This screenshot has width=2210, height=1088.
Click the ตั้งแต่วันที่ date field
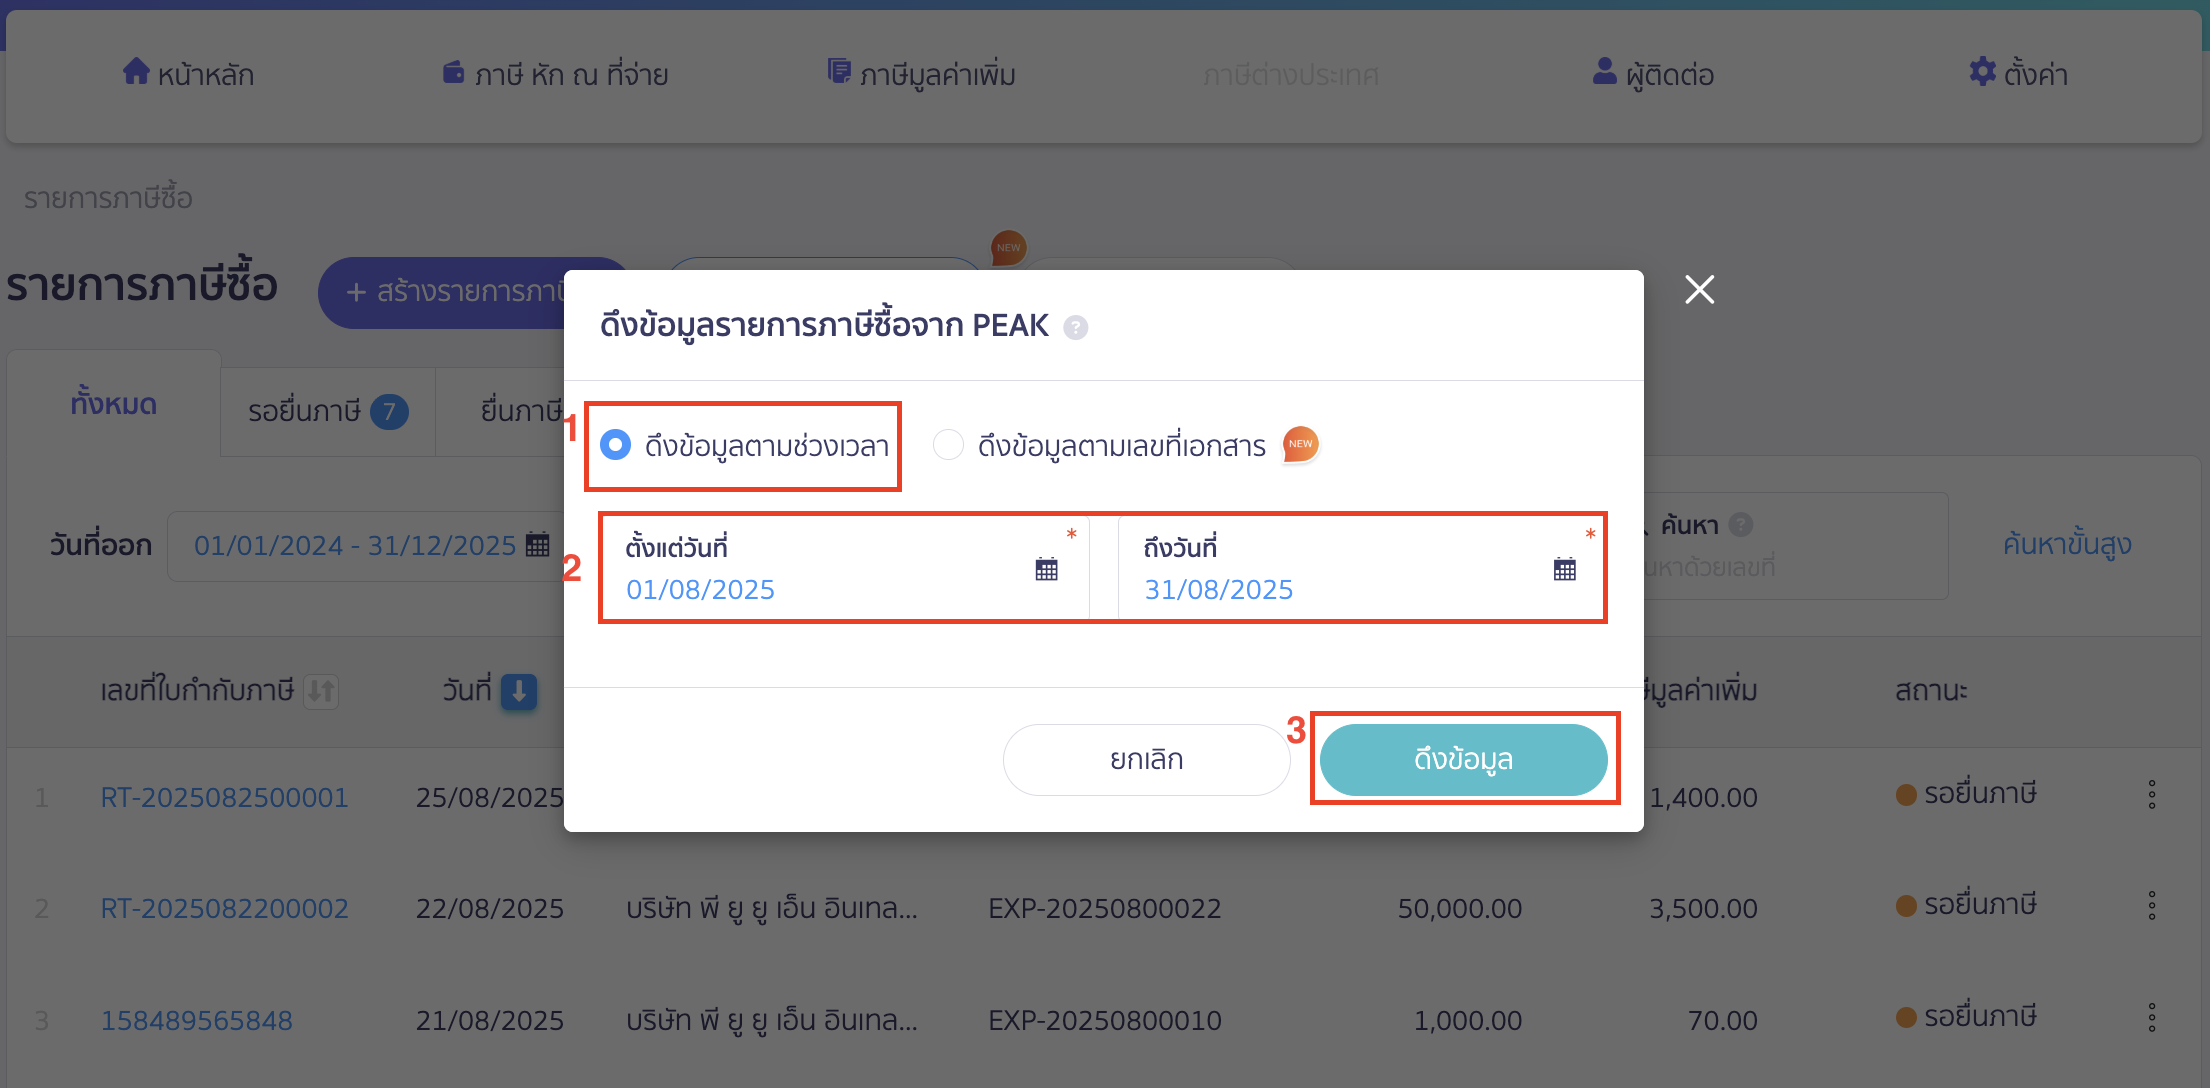tap(845, 568)
